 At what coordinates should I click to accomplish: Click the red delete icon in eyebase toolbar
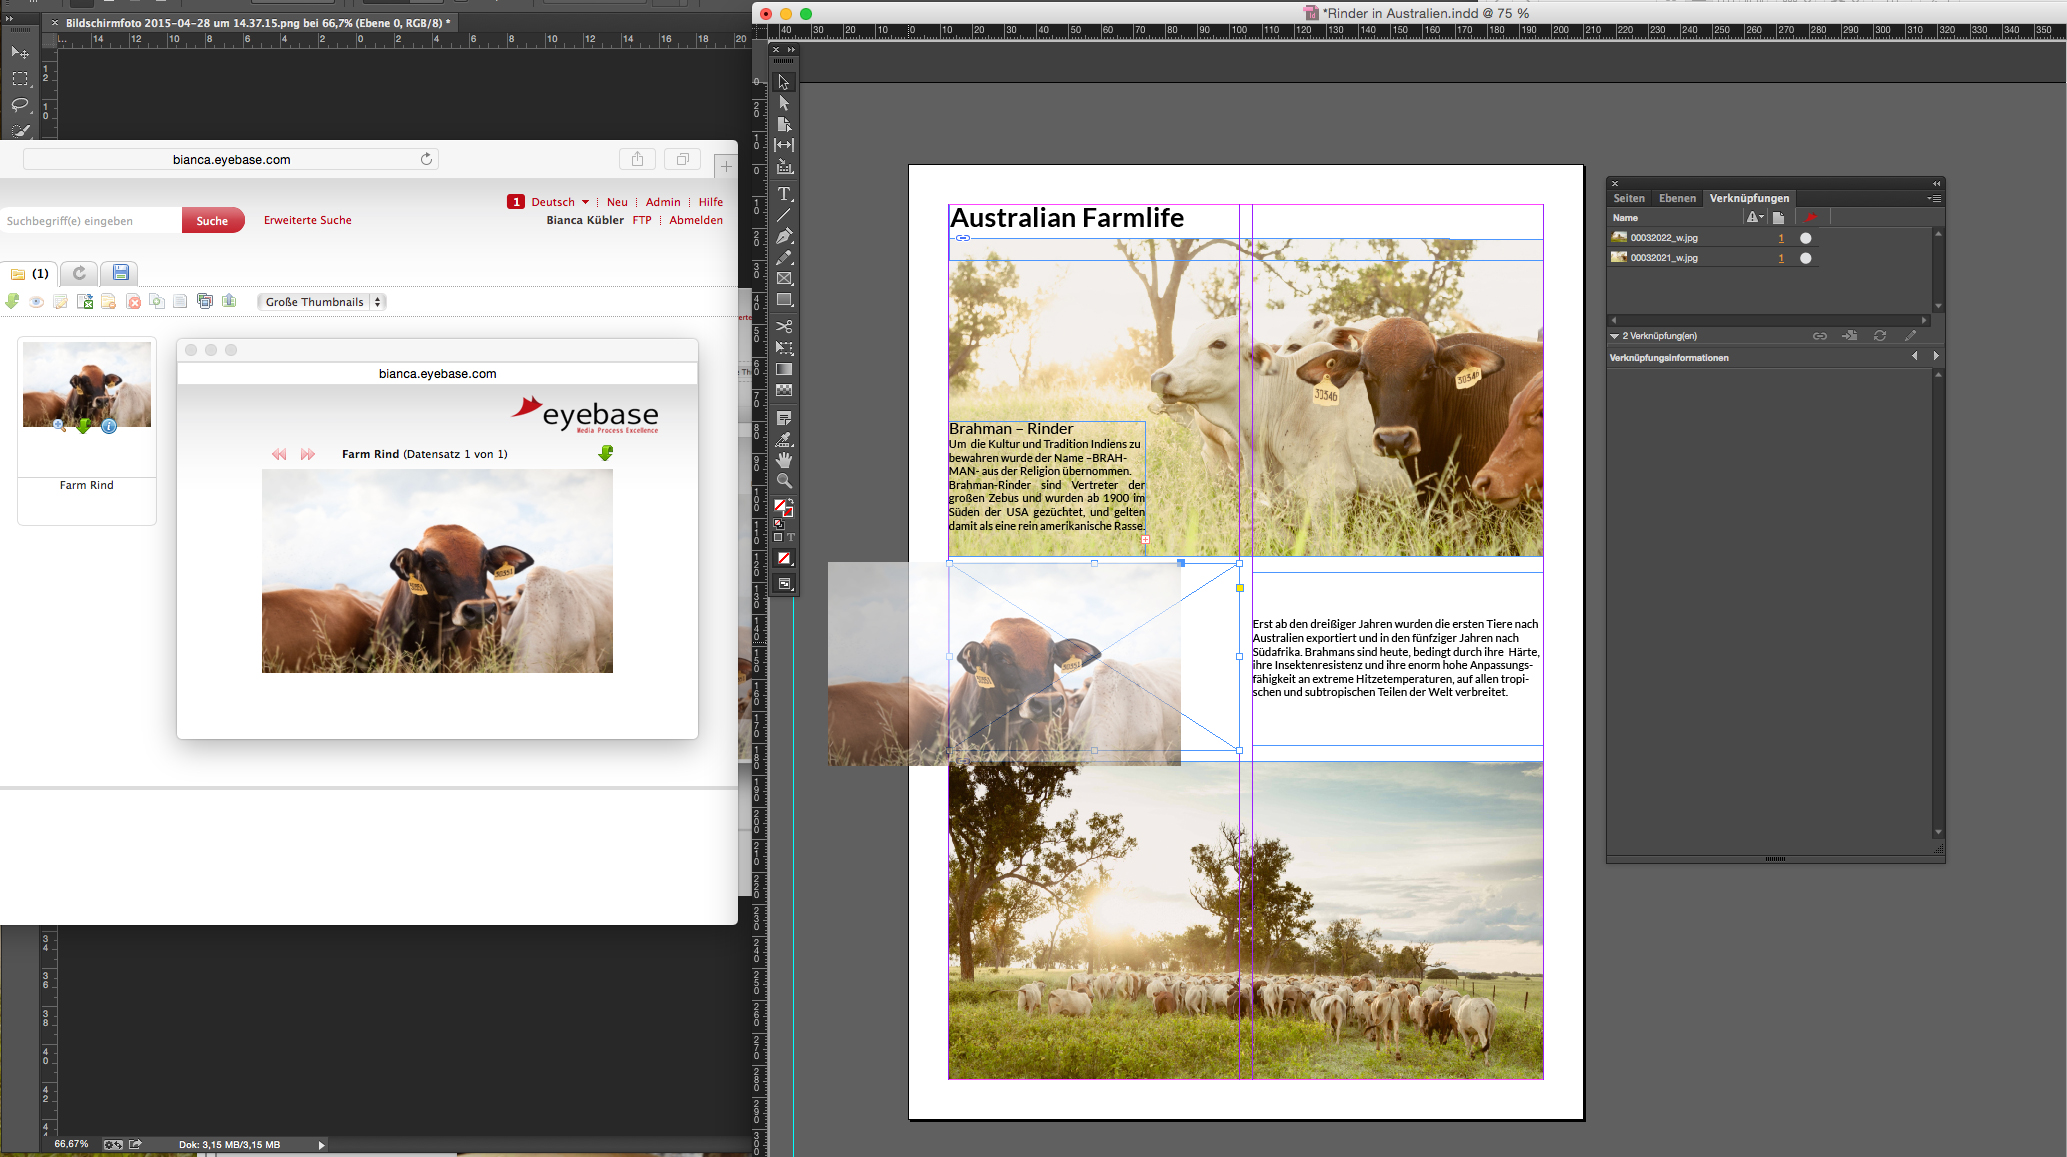click(133, 301)
